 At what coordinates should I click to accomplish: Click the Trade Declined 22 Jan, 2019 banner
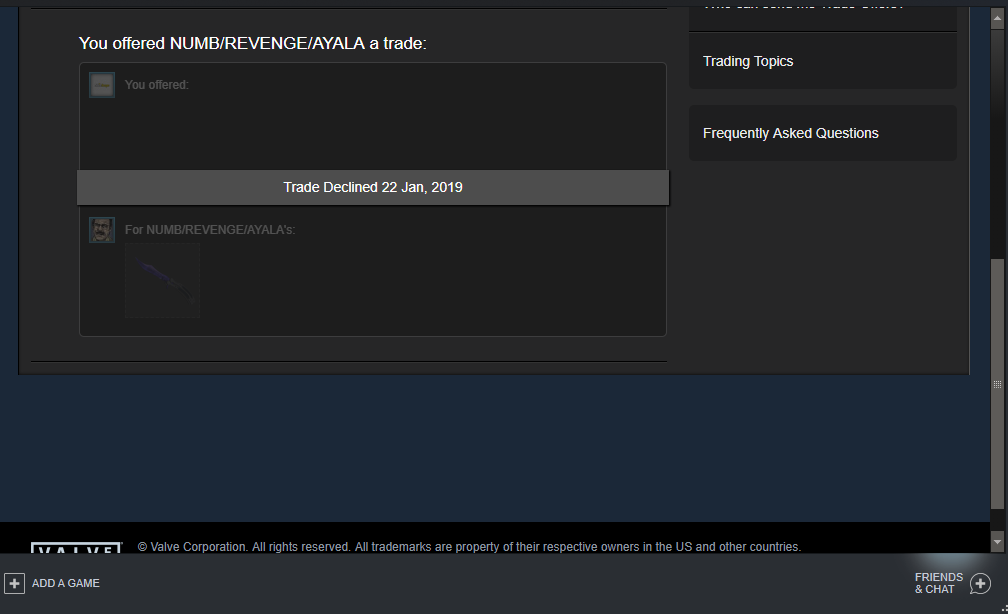[373, 187]
